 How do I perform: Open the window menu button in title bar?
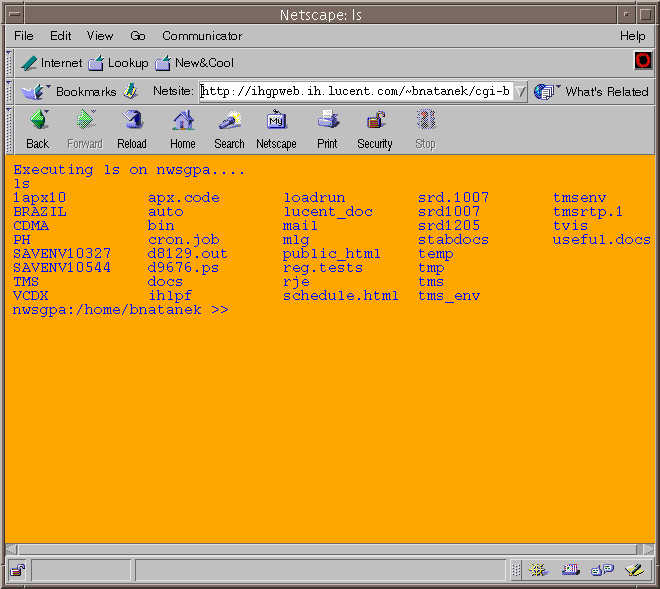(15, 14)
